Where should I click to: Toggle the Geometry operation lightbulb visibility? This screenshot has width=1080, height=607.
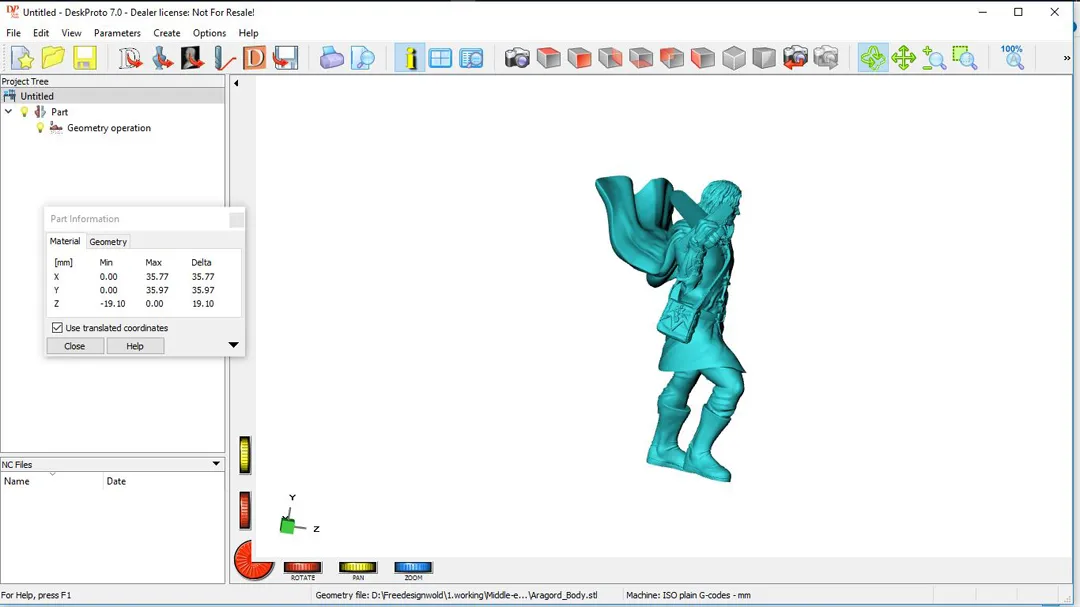coord(40,127)
